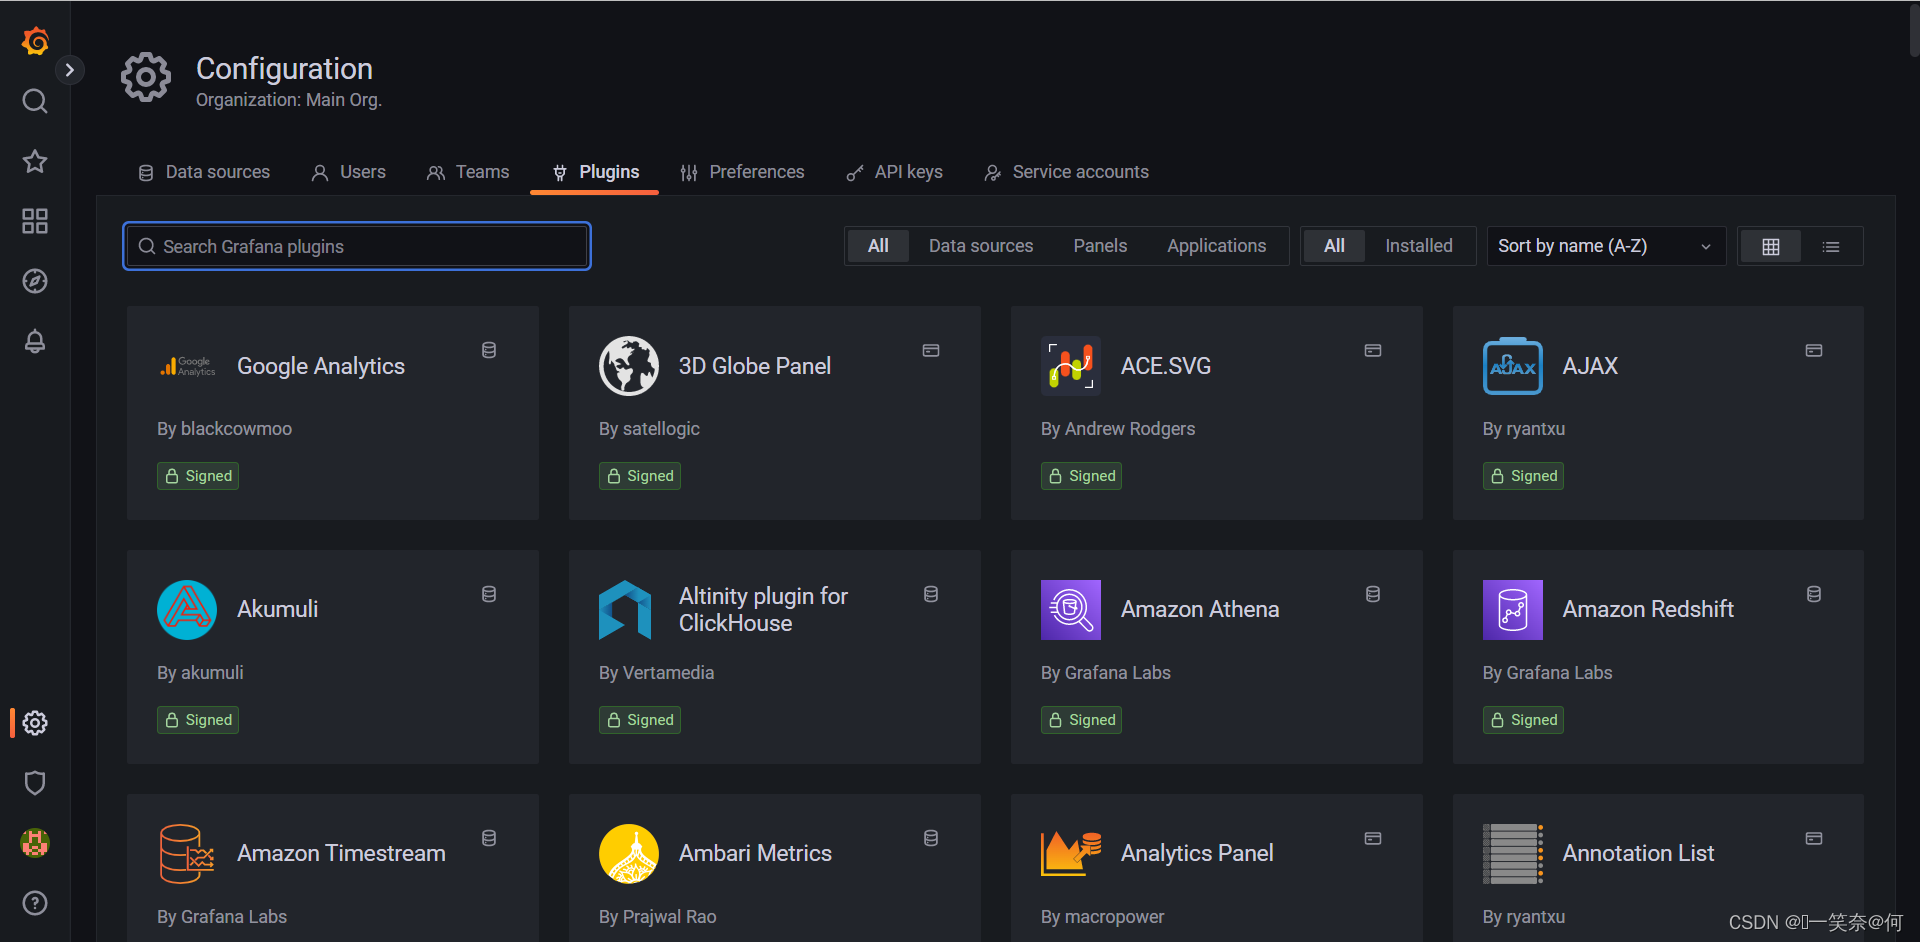This screenshot has width=1920, height=942.
Task: Click the page vertical scrollbar
Action: (x=1914, y=30)
